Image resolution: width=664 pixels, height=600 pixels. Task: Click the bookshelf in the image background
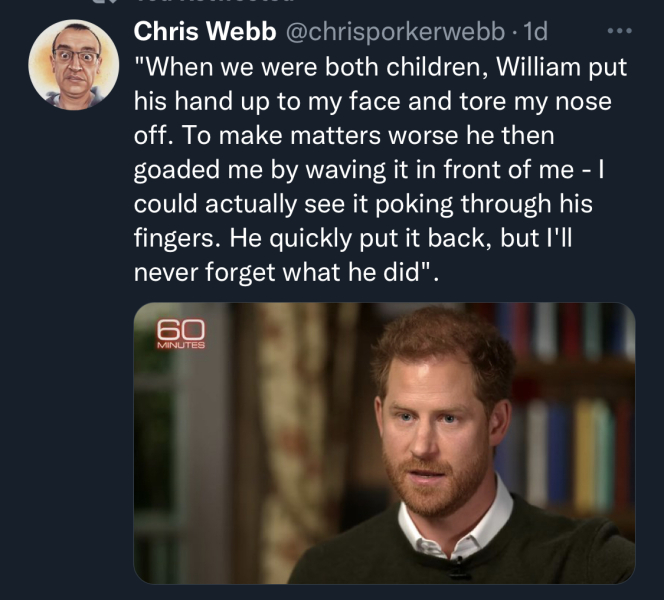click(575, 420)
